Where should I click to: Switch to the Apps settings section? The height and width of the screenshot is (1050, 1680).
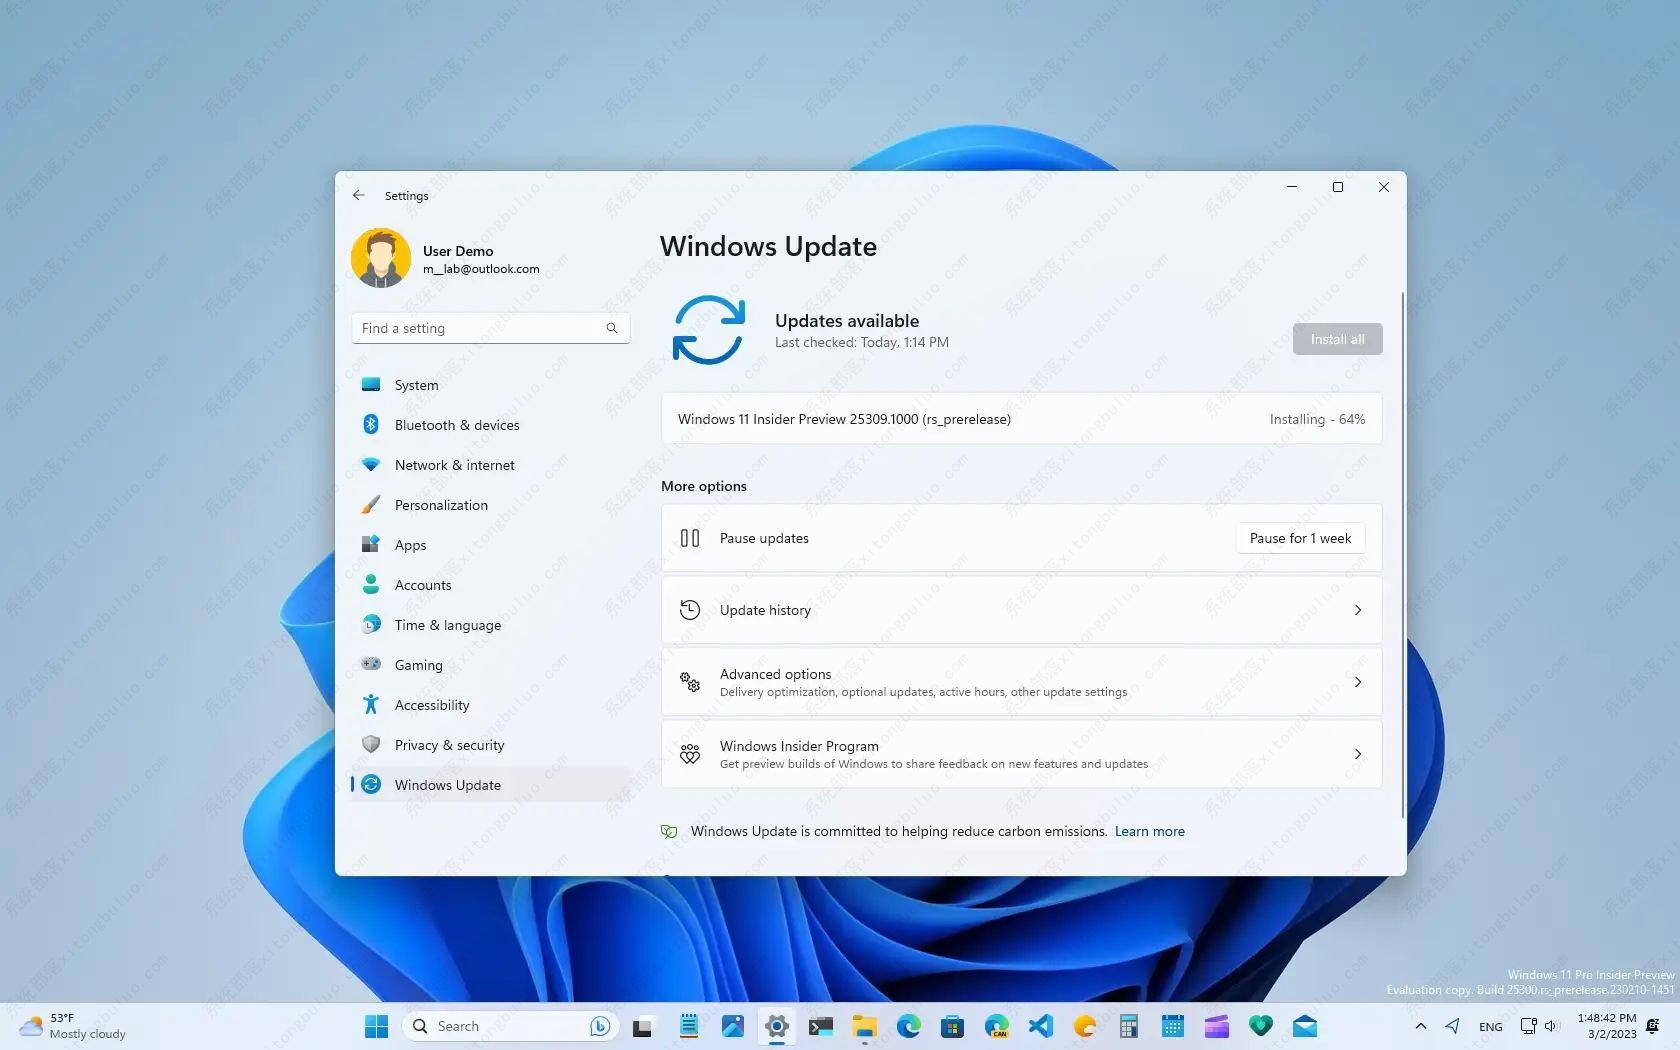tap(410, 544)
